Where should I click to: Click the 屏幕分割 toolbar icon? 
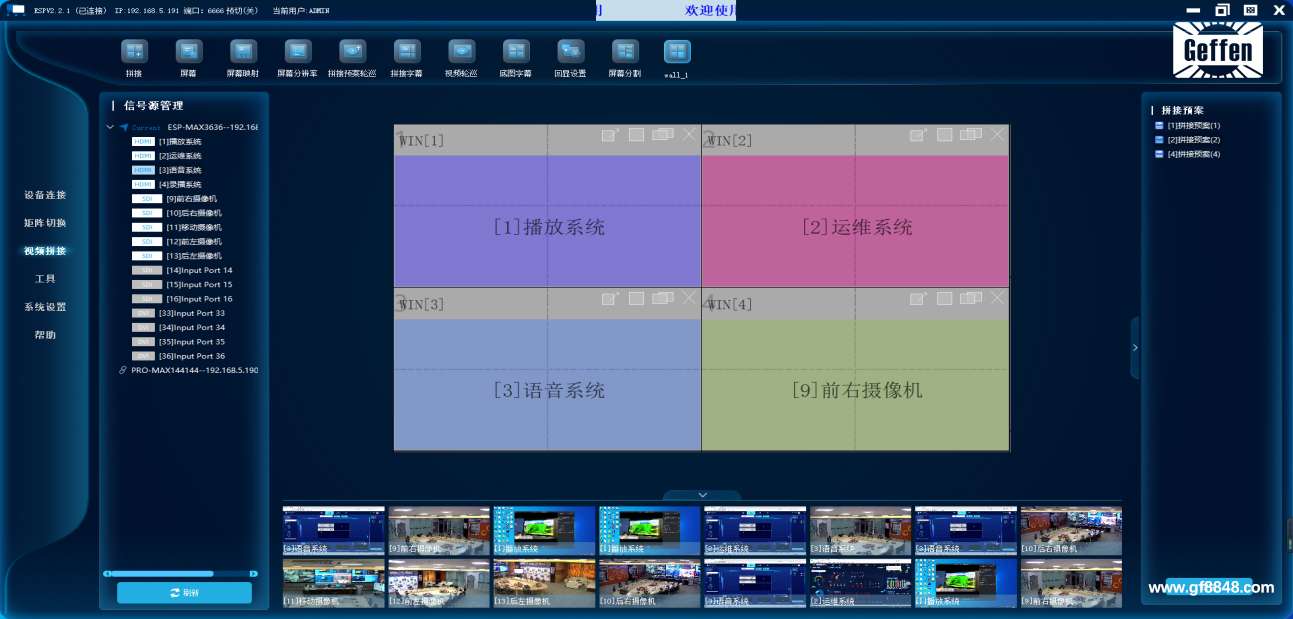[625, 52]
